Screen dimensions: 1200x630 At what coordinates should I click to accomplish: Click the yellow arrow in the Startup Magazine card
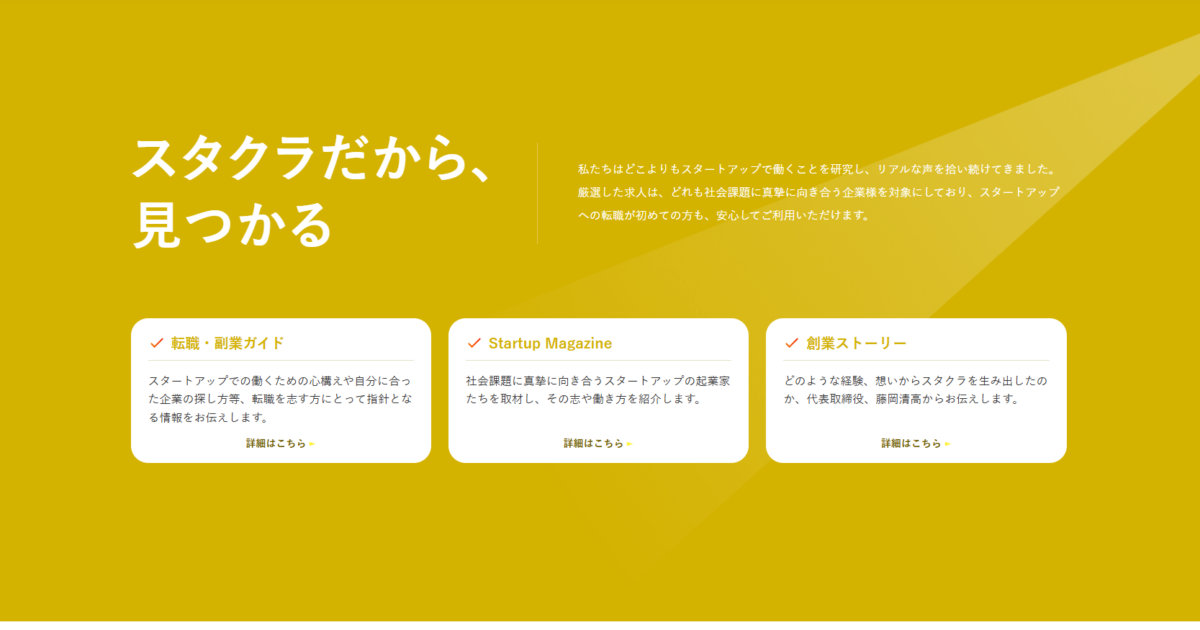pyautogui.click(x=629, y=444)
